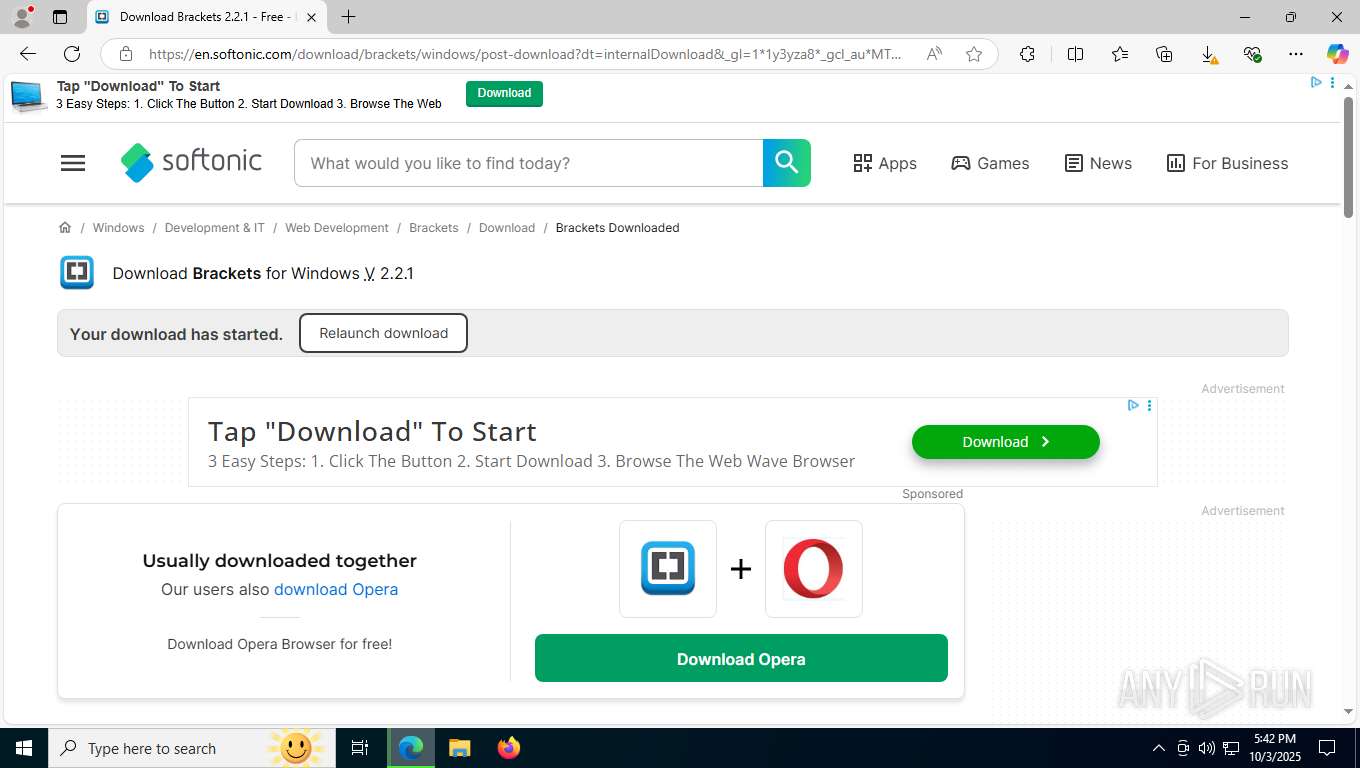Click the search magnifier button
Viewport: 1360px width, 768px height.
[787, 163]
